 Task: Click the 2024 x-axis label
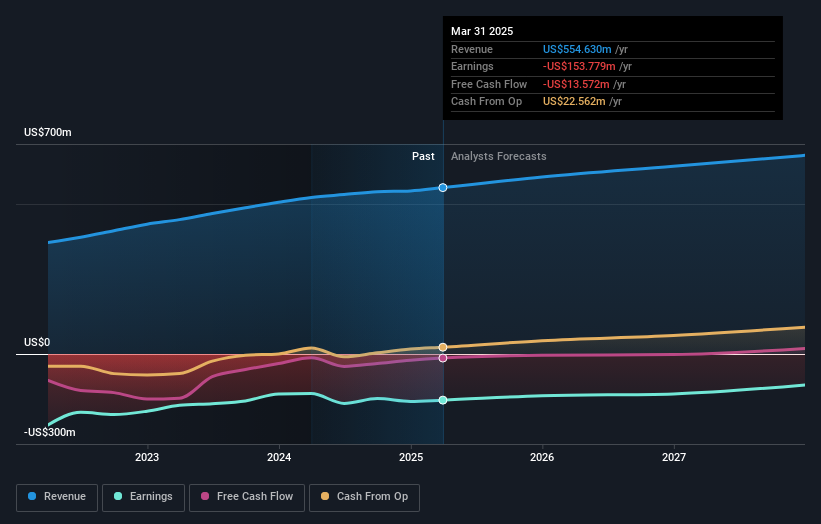[x=279, y=457]
